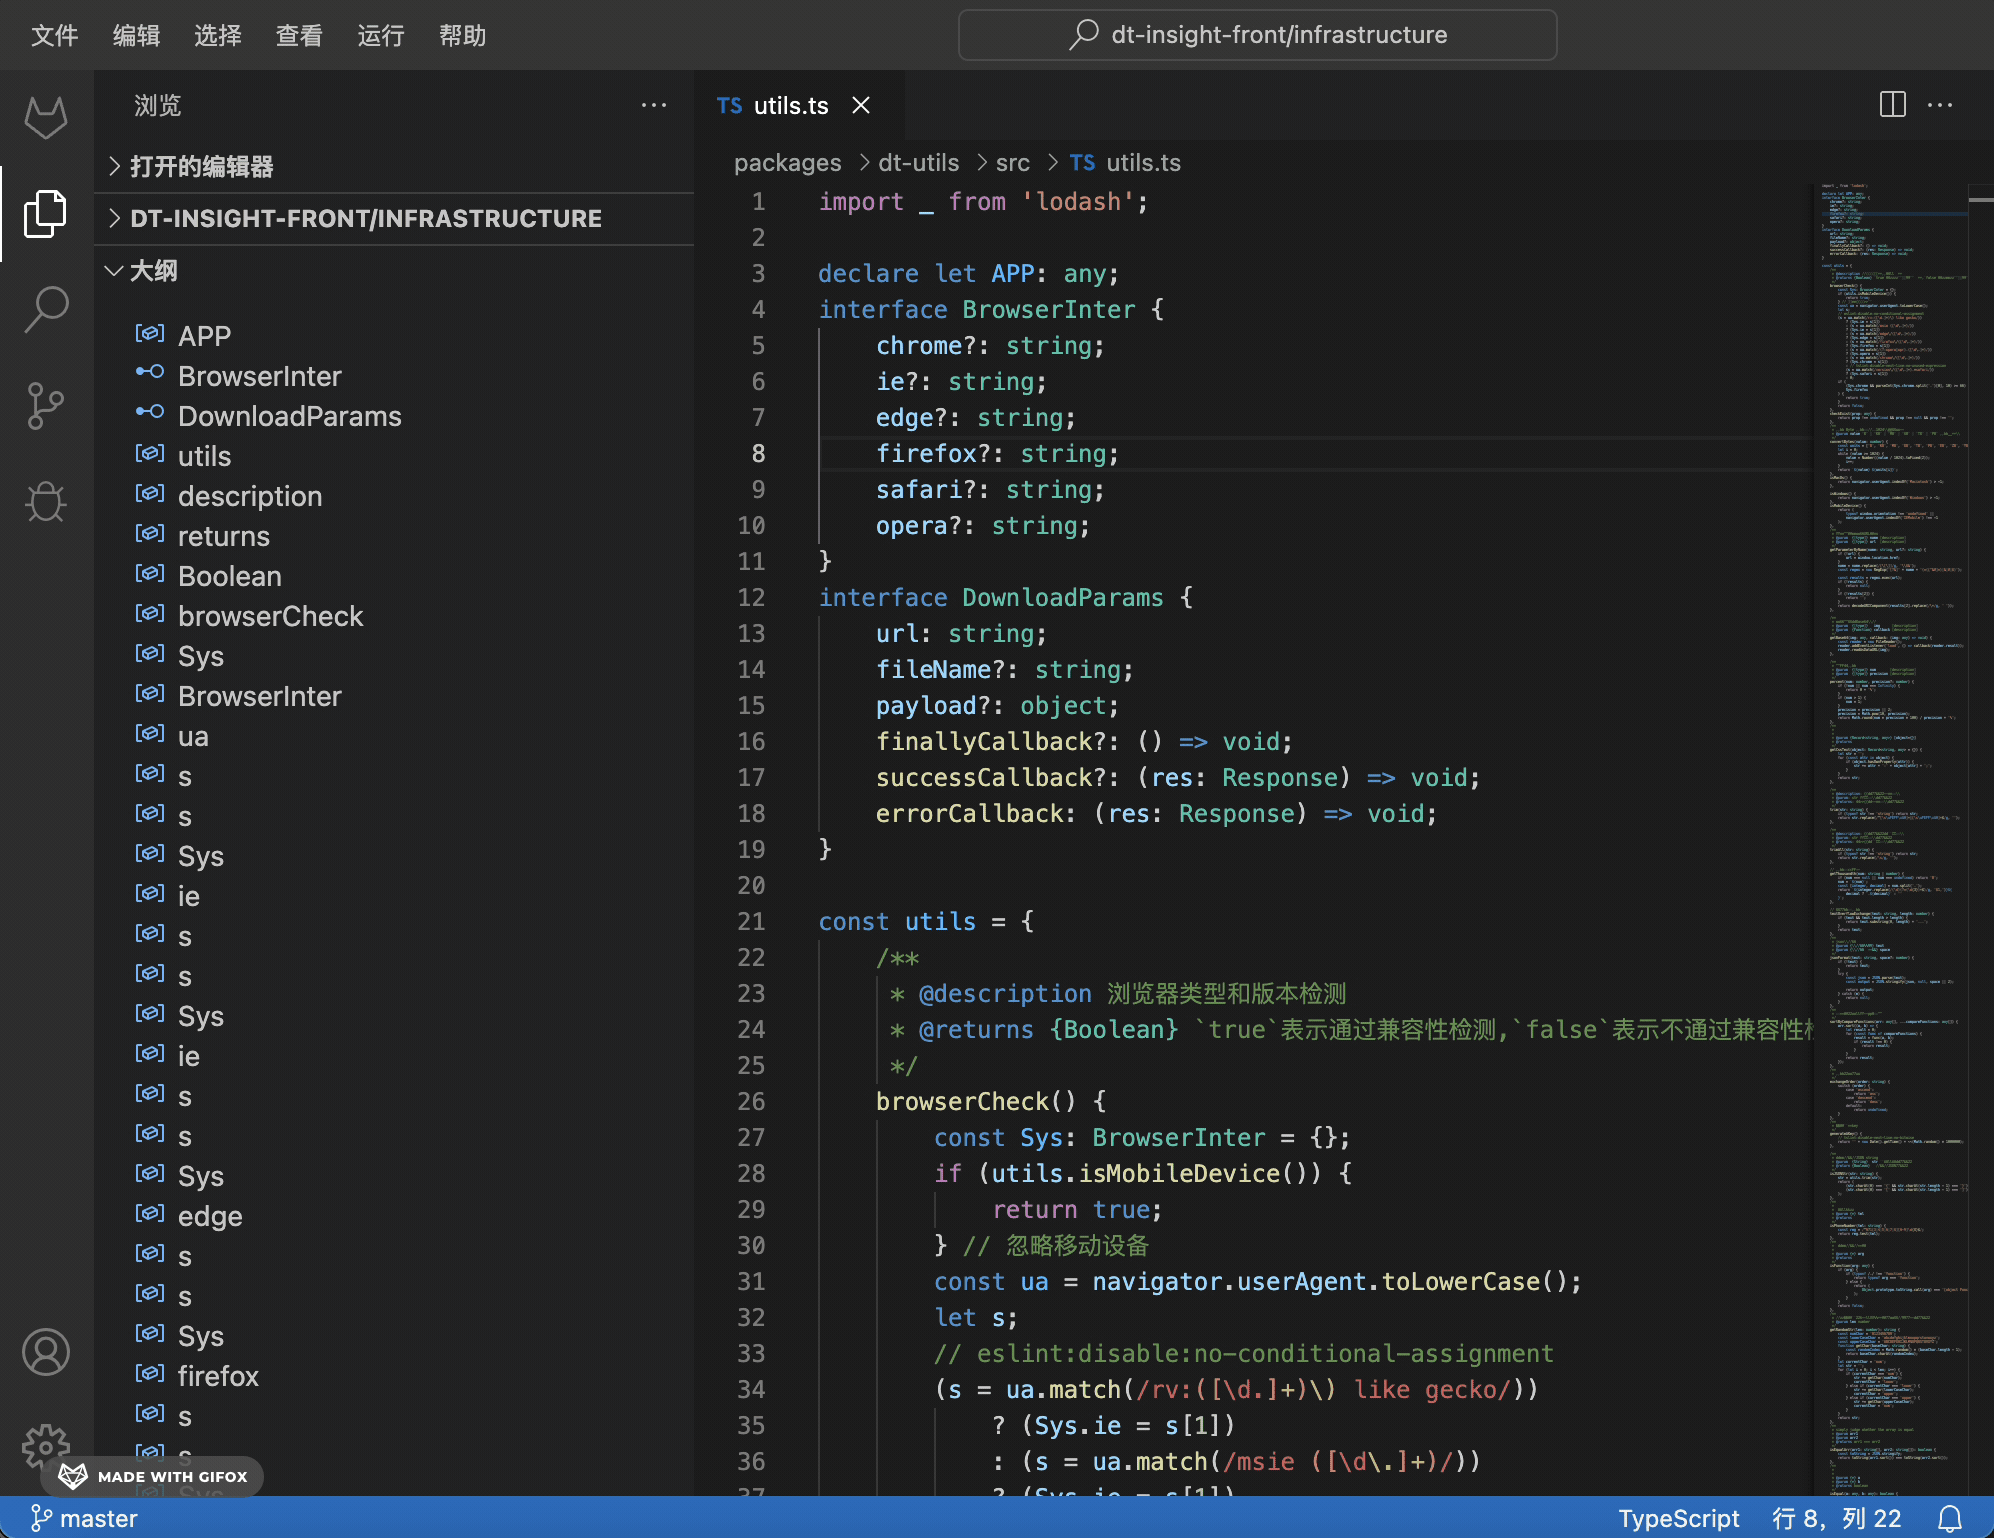Open the Source Control branch icon
Image resolution: width=1994 pixels, height=1538 pixels.
(x=46, y=405)
